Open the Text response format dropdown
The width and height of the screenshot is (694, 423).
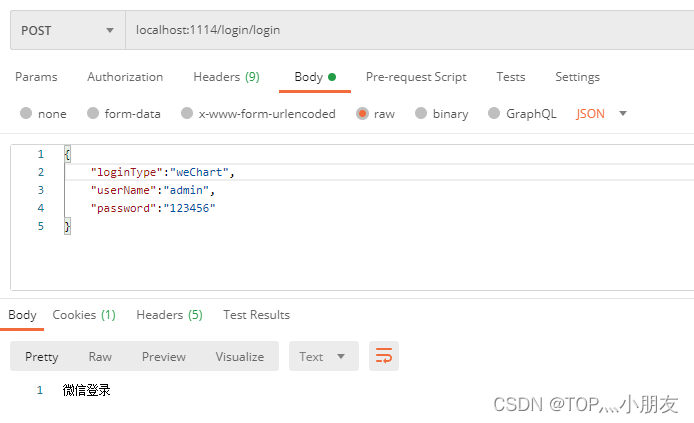[323, 356]
